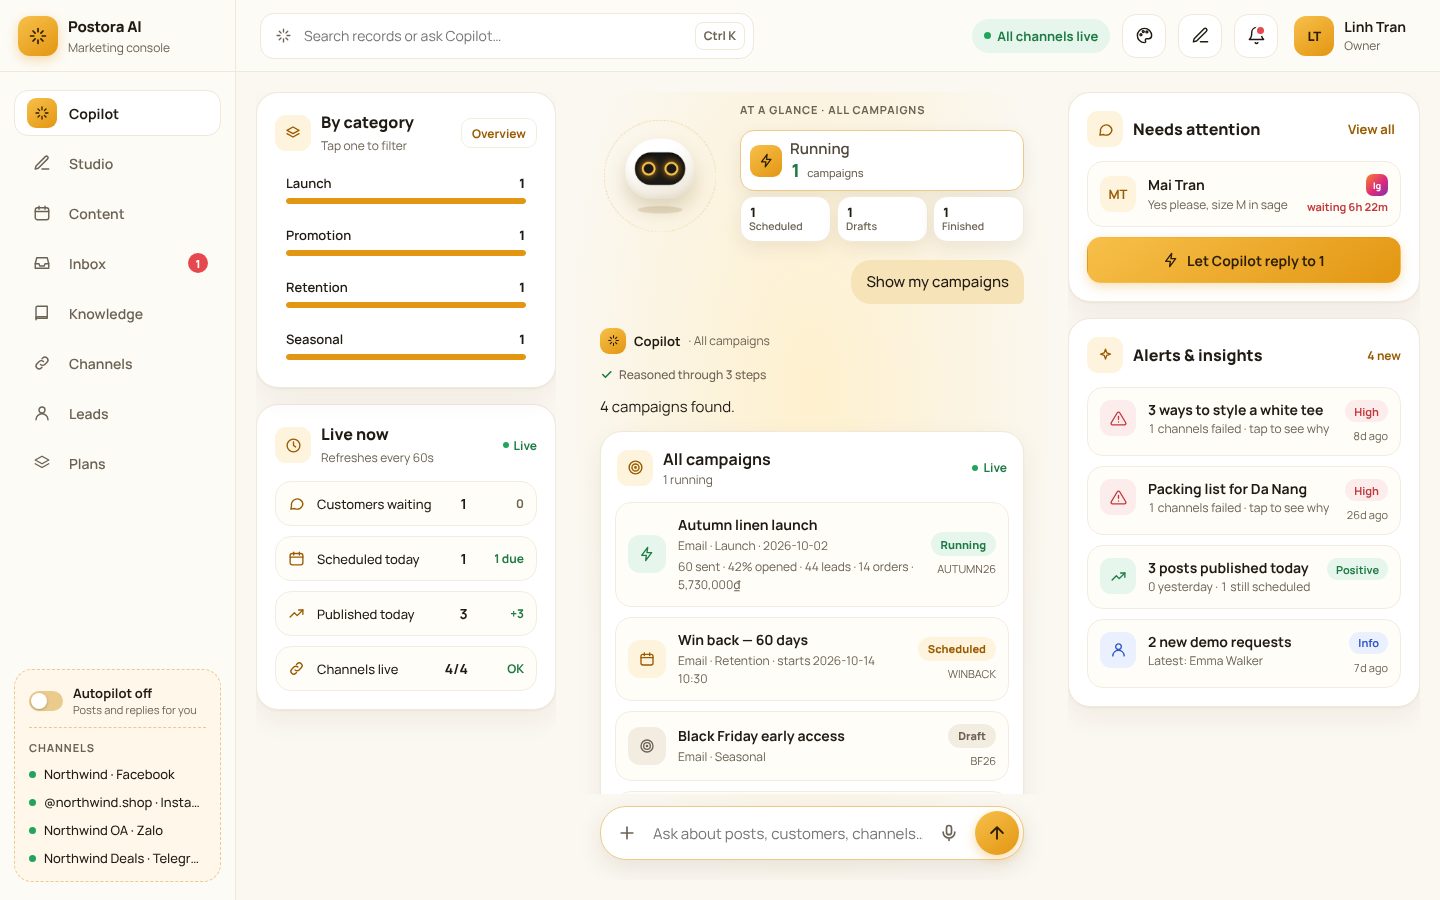The height and width of the screenshot is (900, 1440).
Task: Filter by the Launch category bar
Action: [x=405, y=191]
